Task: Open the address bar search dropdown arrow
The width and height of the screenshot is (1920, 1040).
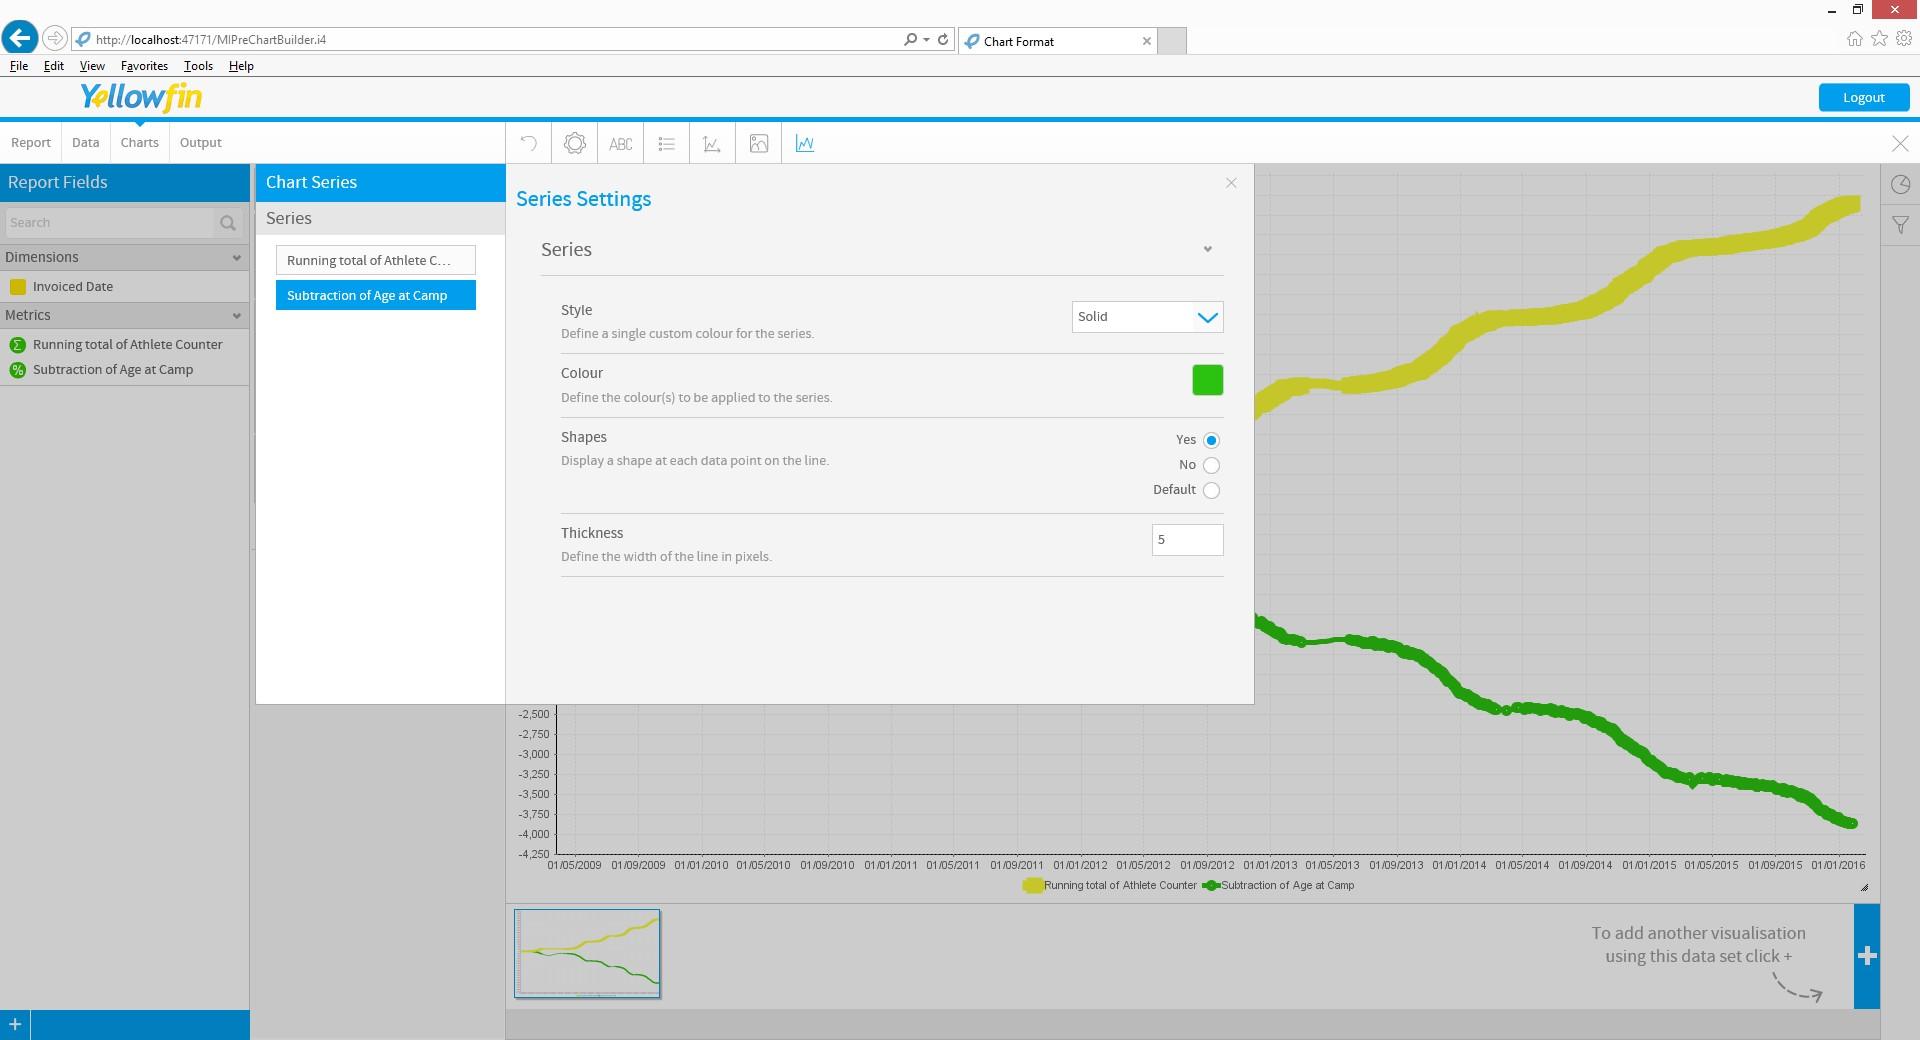Action: tap(927, 40)
